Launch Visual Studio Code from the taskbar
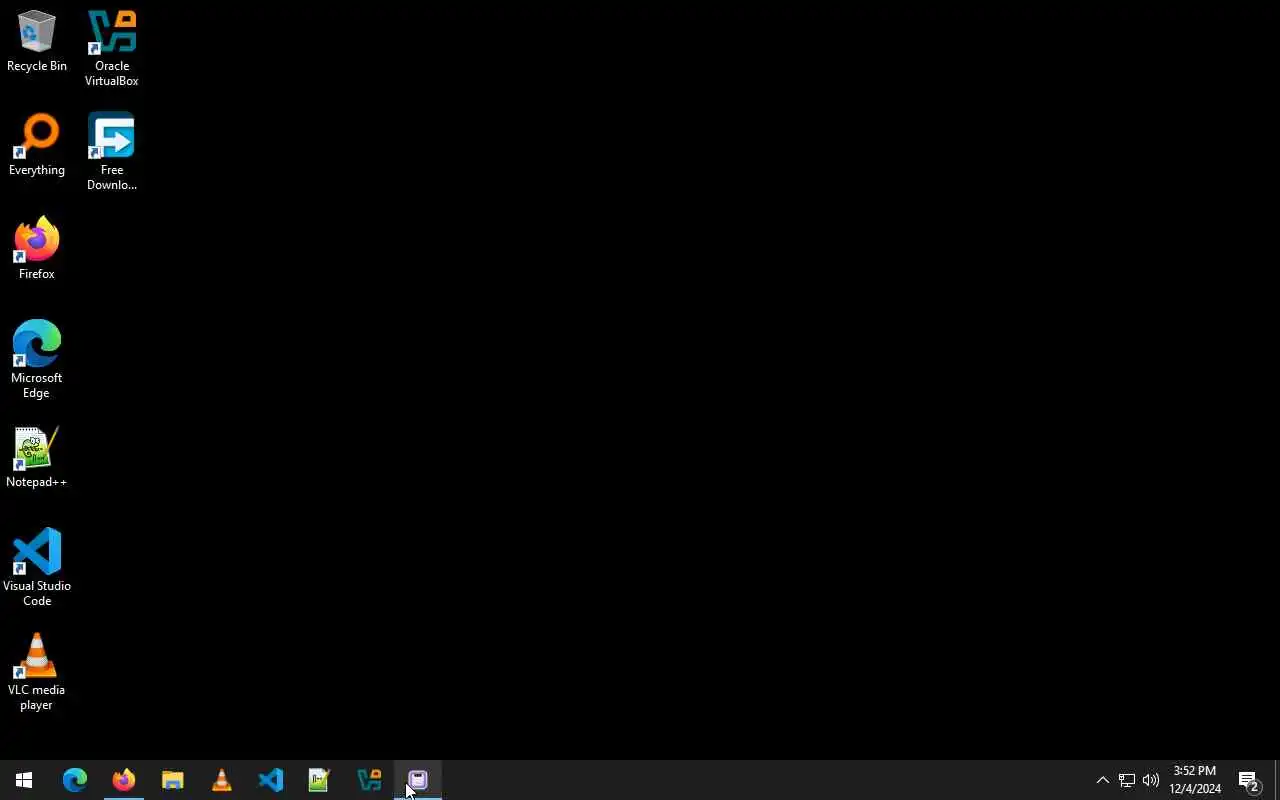Viewport: 1280px width, 800px height. pos(271,780)
